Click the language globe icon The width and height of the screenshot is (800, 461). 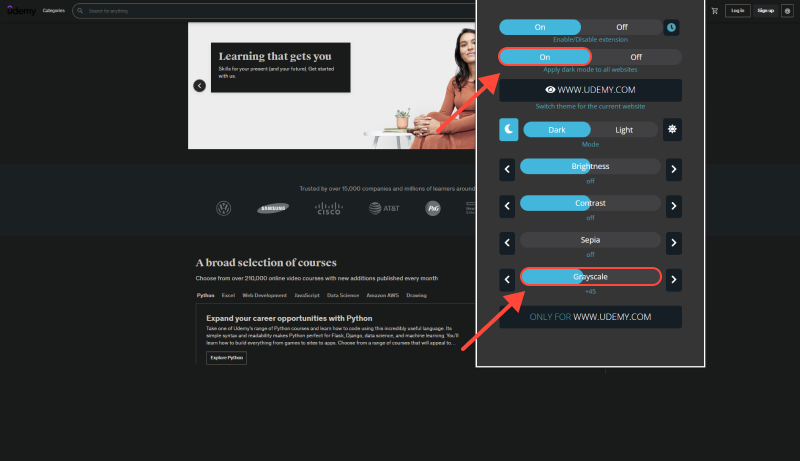pos(787,11)
